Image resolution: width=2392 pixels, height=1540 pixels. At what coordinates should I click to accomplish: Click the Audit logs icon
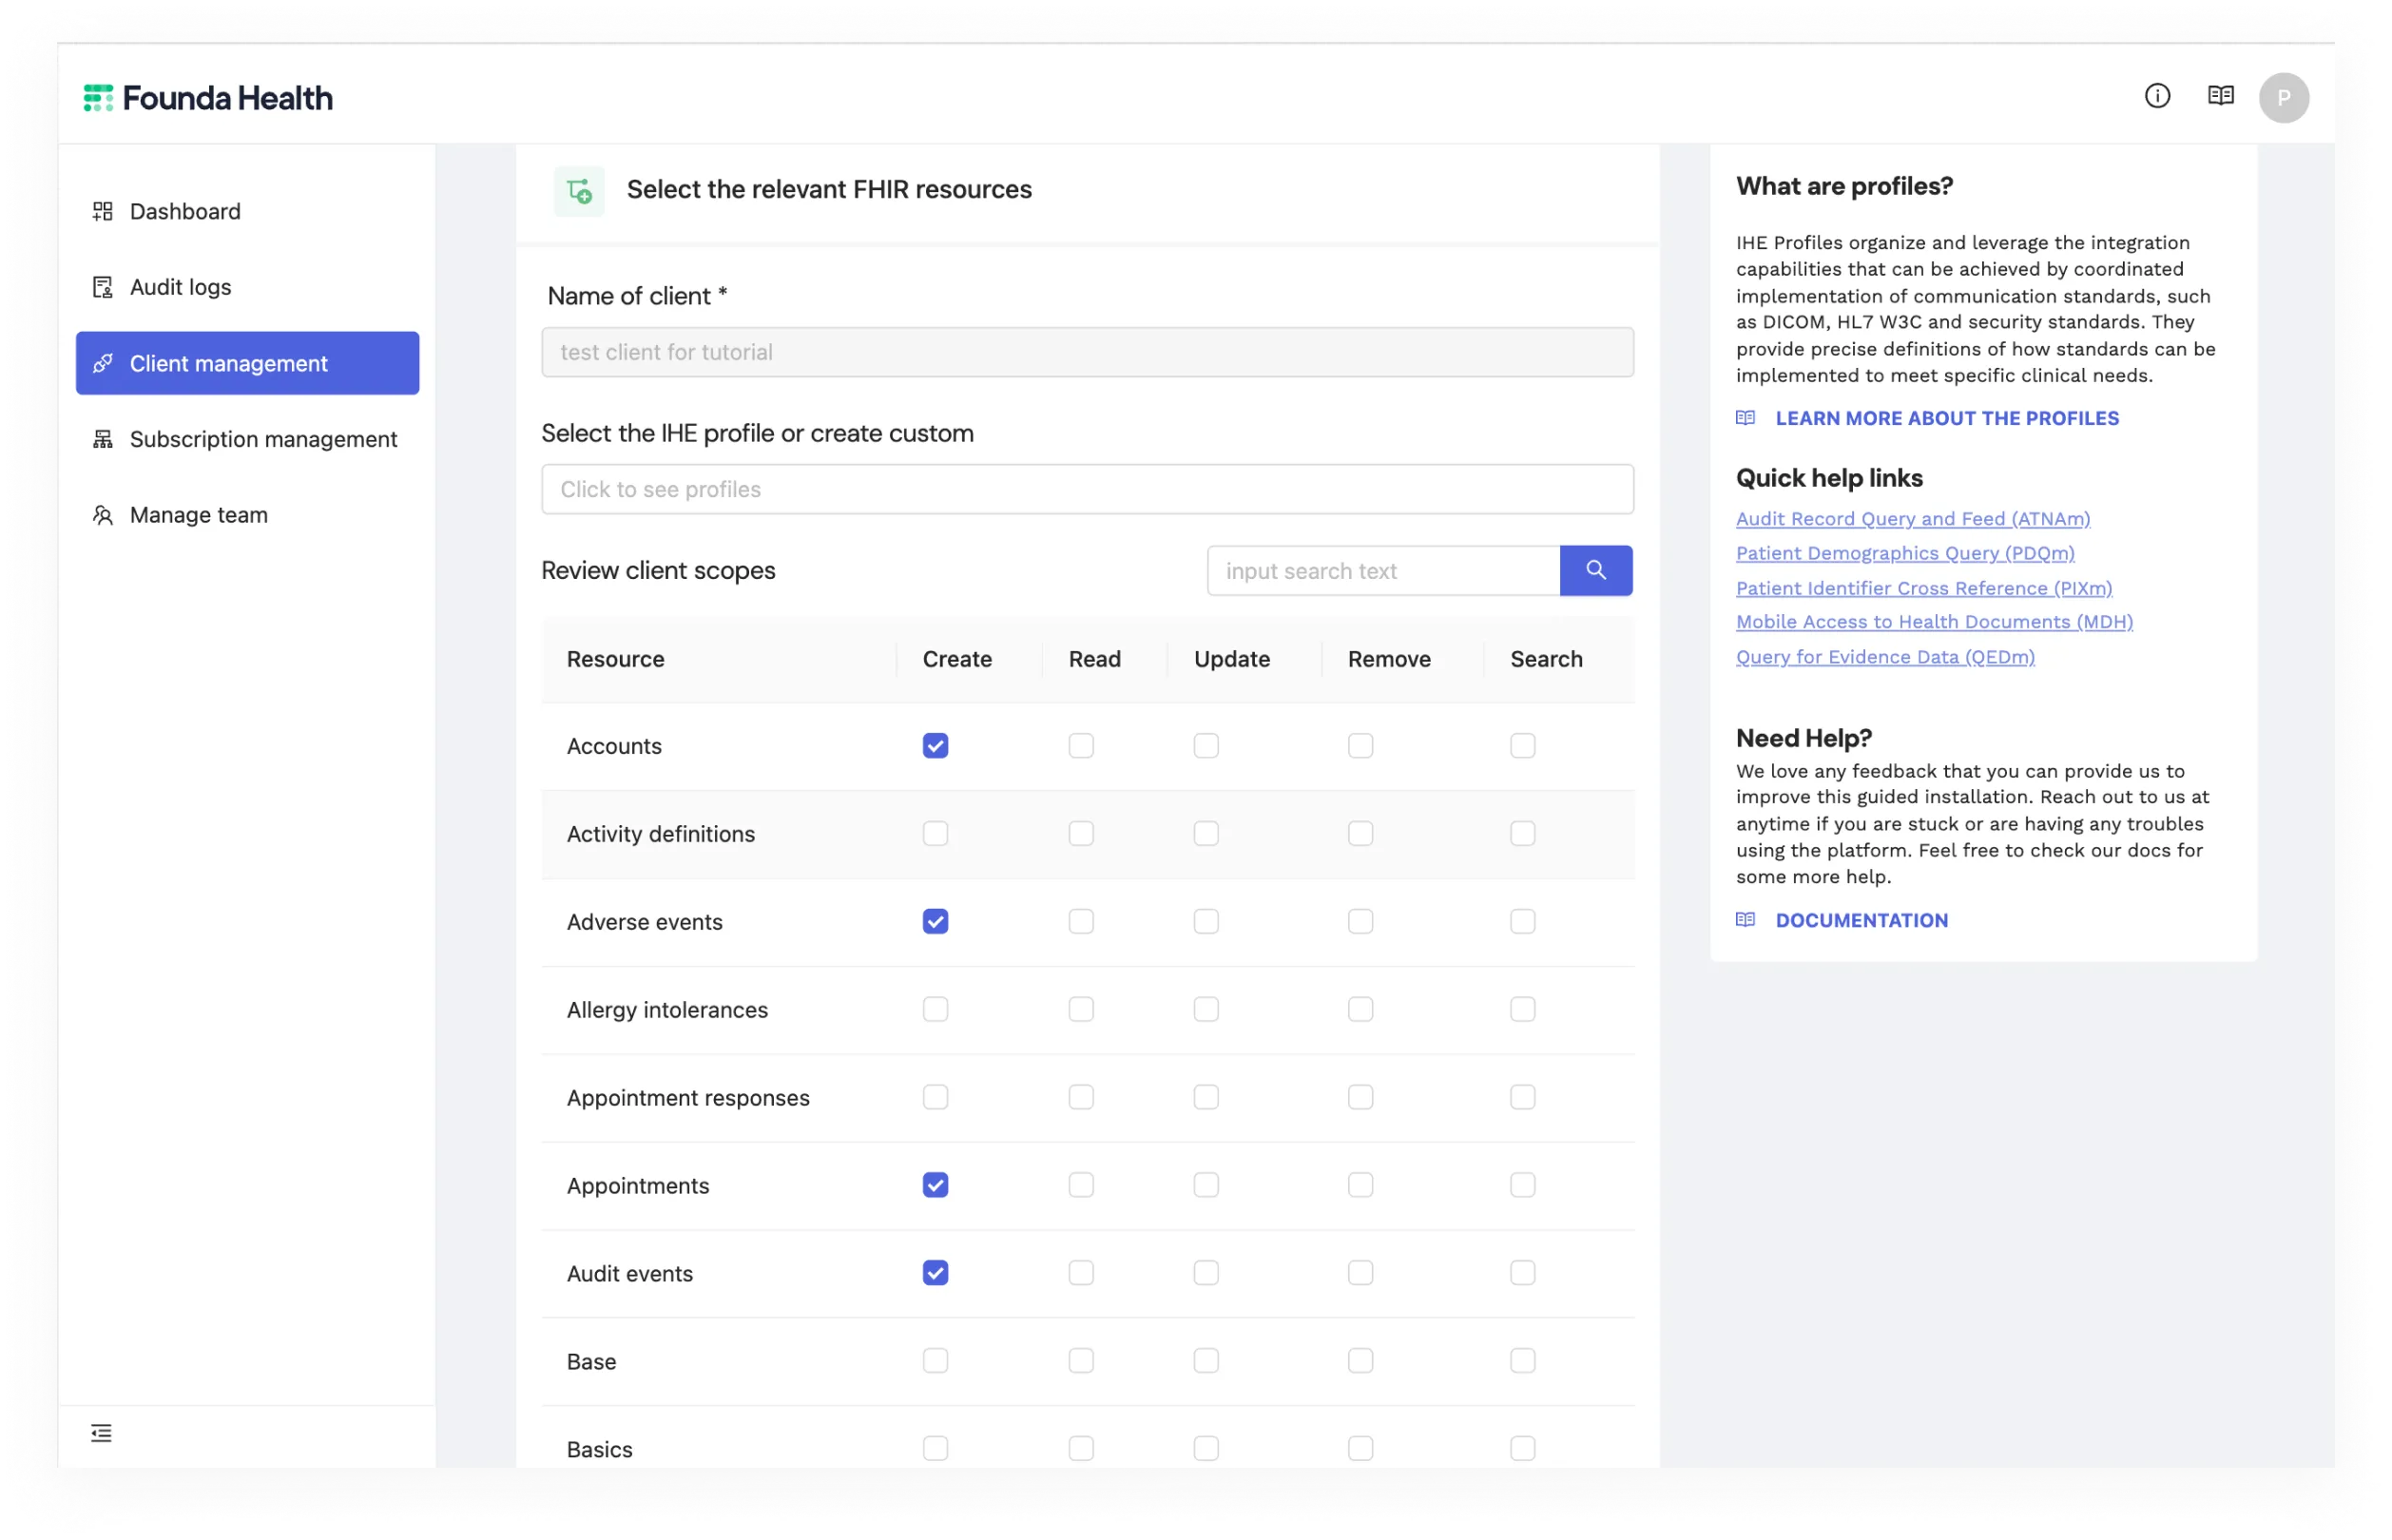point(103,287)
